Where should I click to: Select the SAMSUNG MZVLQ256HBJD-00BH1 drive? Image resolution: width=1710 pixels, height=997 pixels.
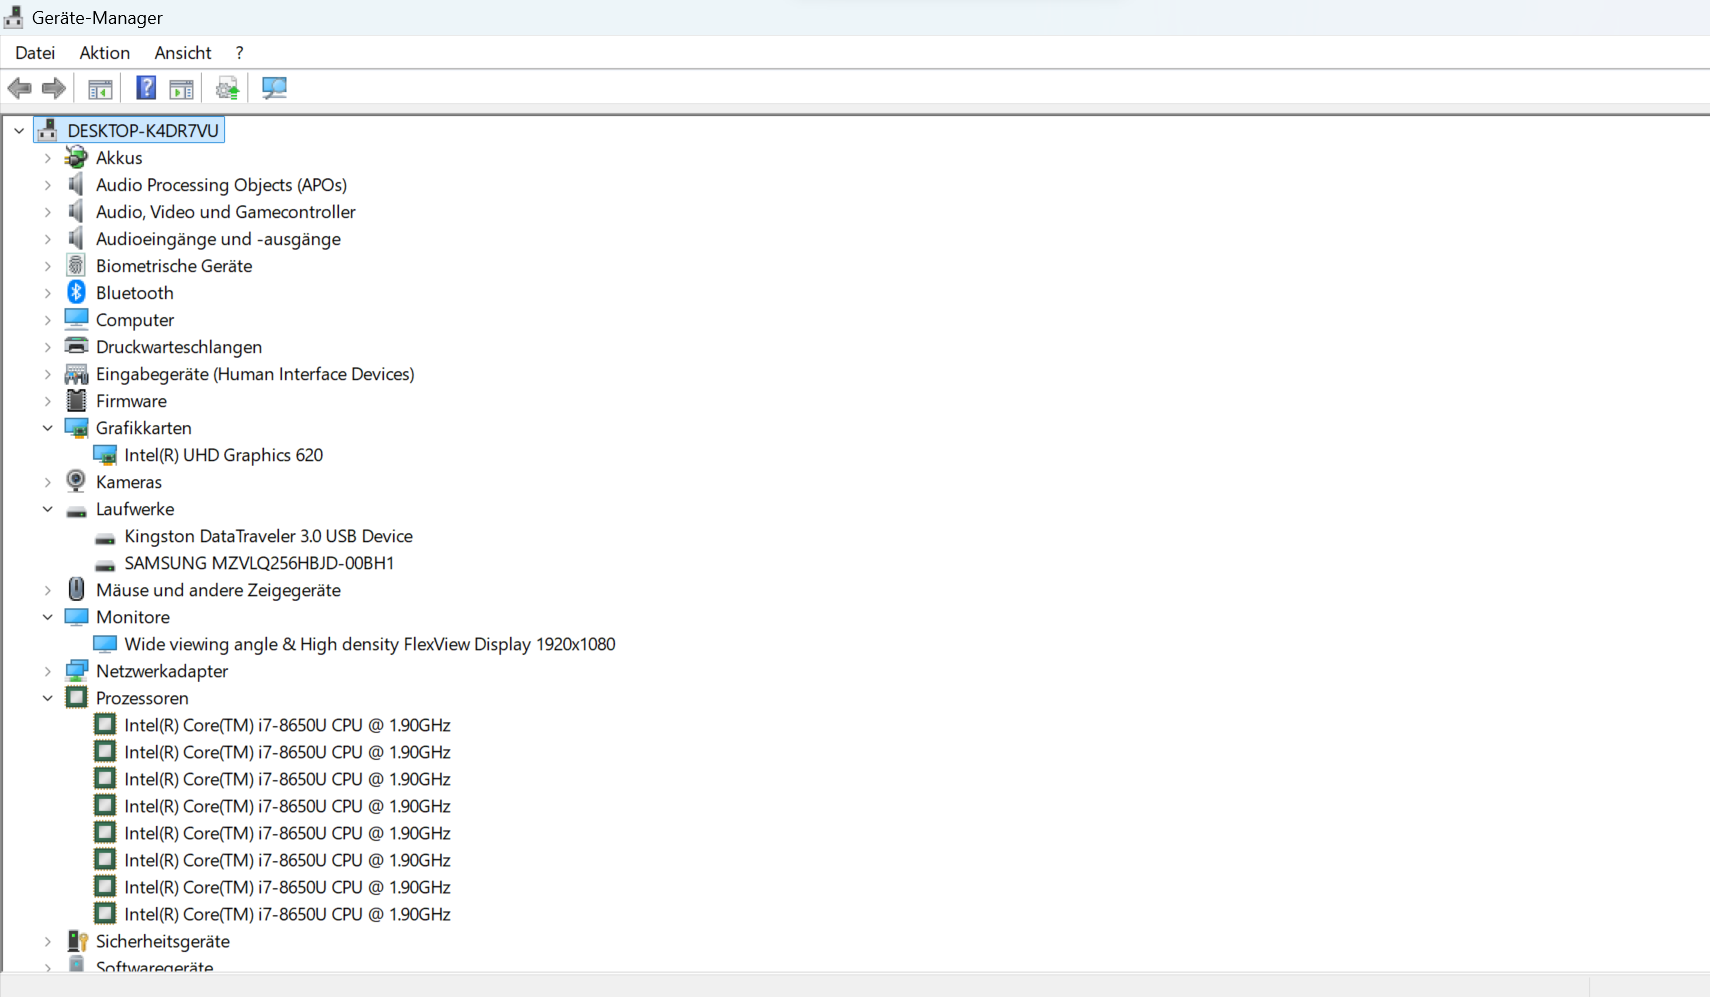tap(259, 562)
